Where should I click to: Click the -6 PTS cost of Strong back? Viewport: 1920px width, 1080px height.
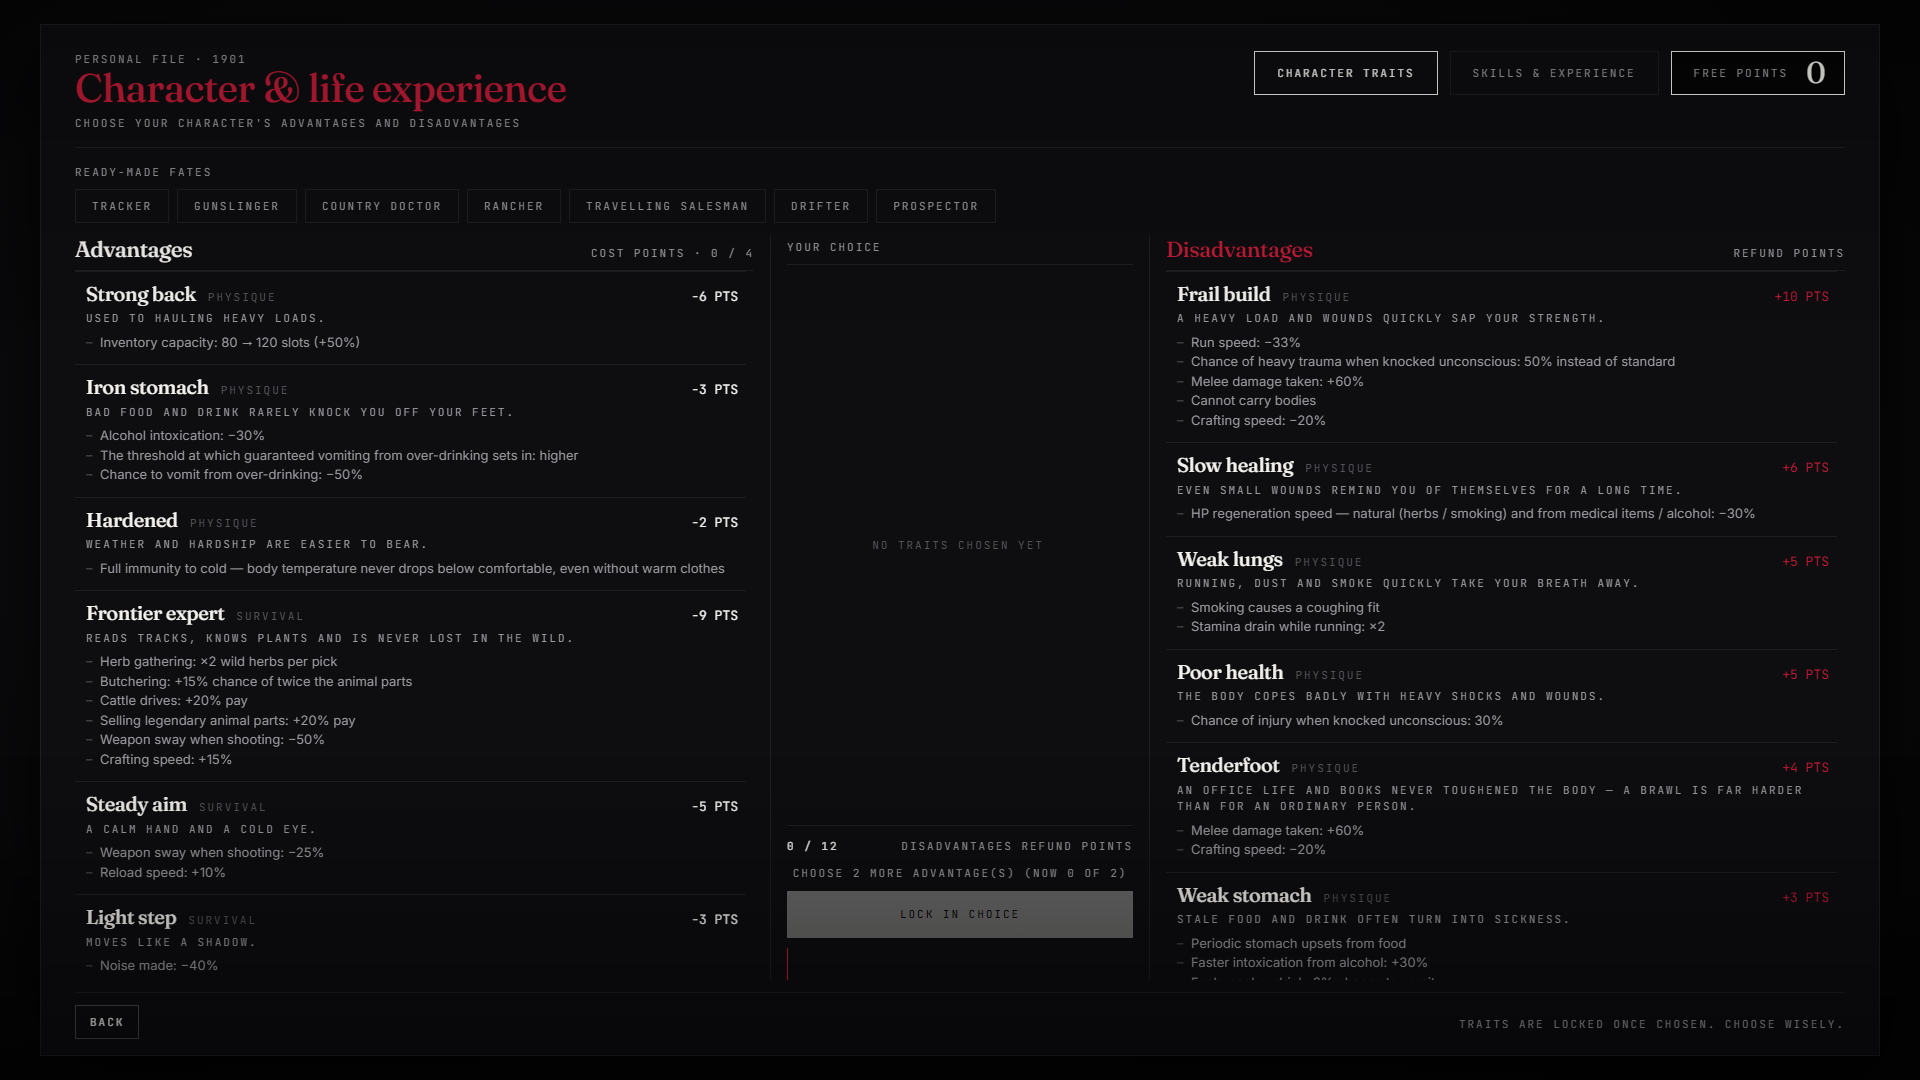pos(715,297)
